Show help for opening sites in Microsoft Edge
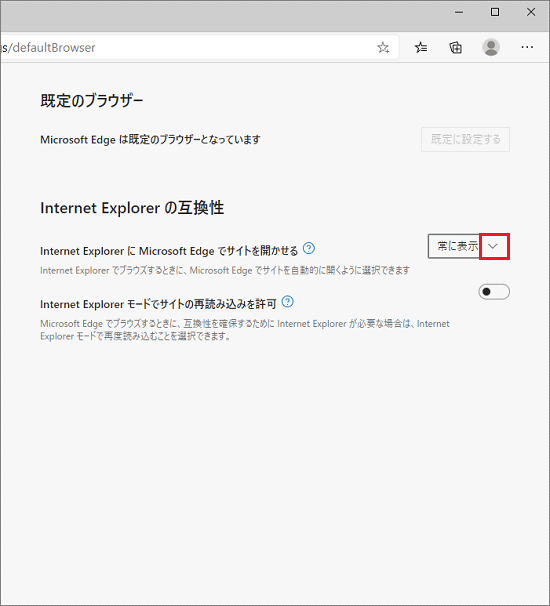 click(x=309, y=248)
